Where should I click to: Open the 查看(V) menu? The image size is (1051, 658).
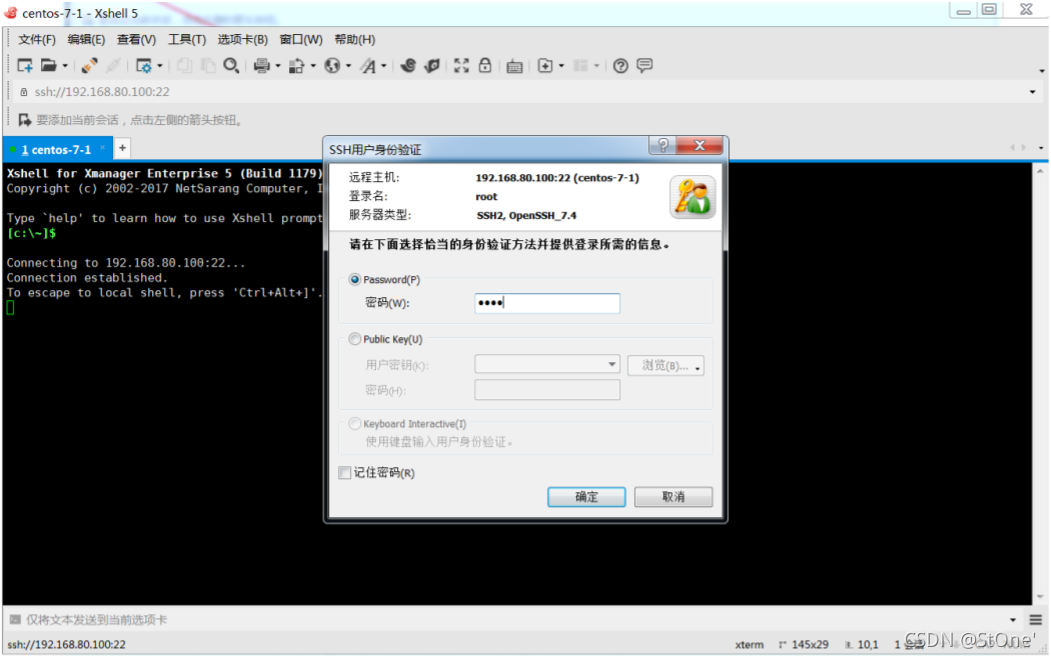136,40
